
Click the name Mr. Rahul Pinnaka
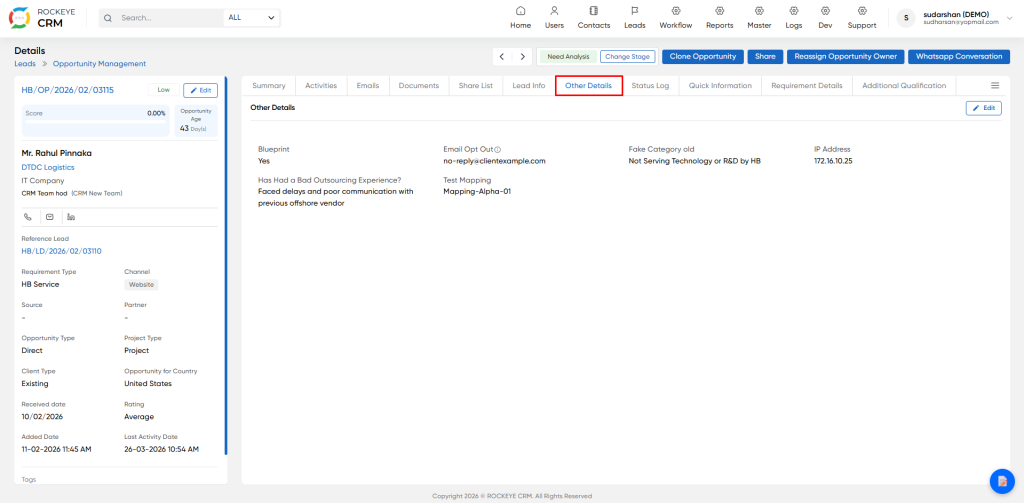click(57, 154)
